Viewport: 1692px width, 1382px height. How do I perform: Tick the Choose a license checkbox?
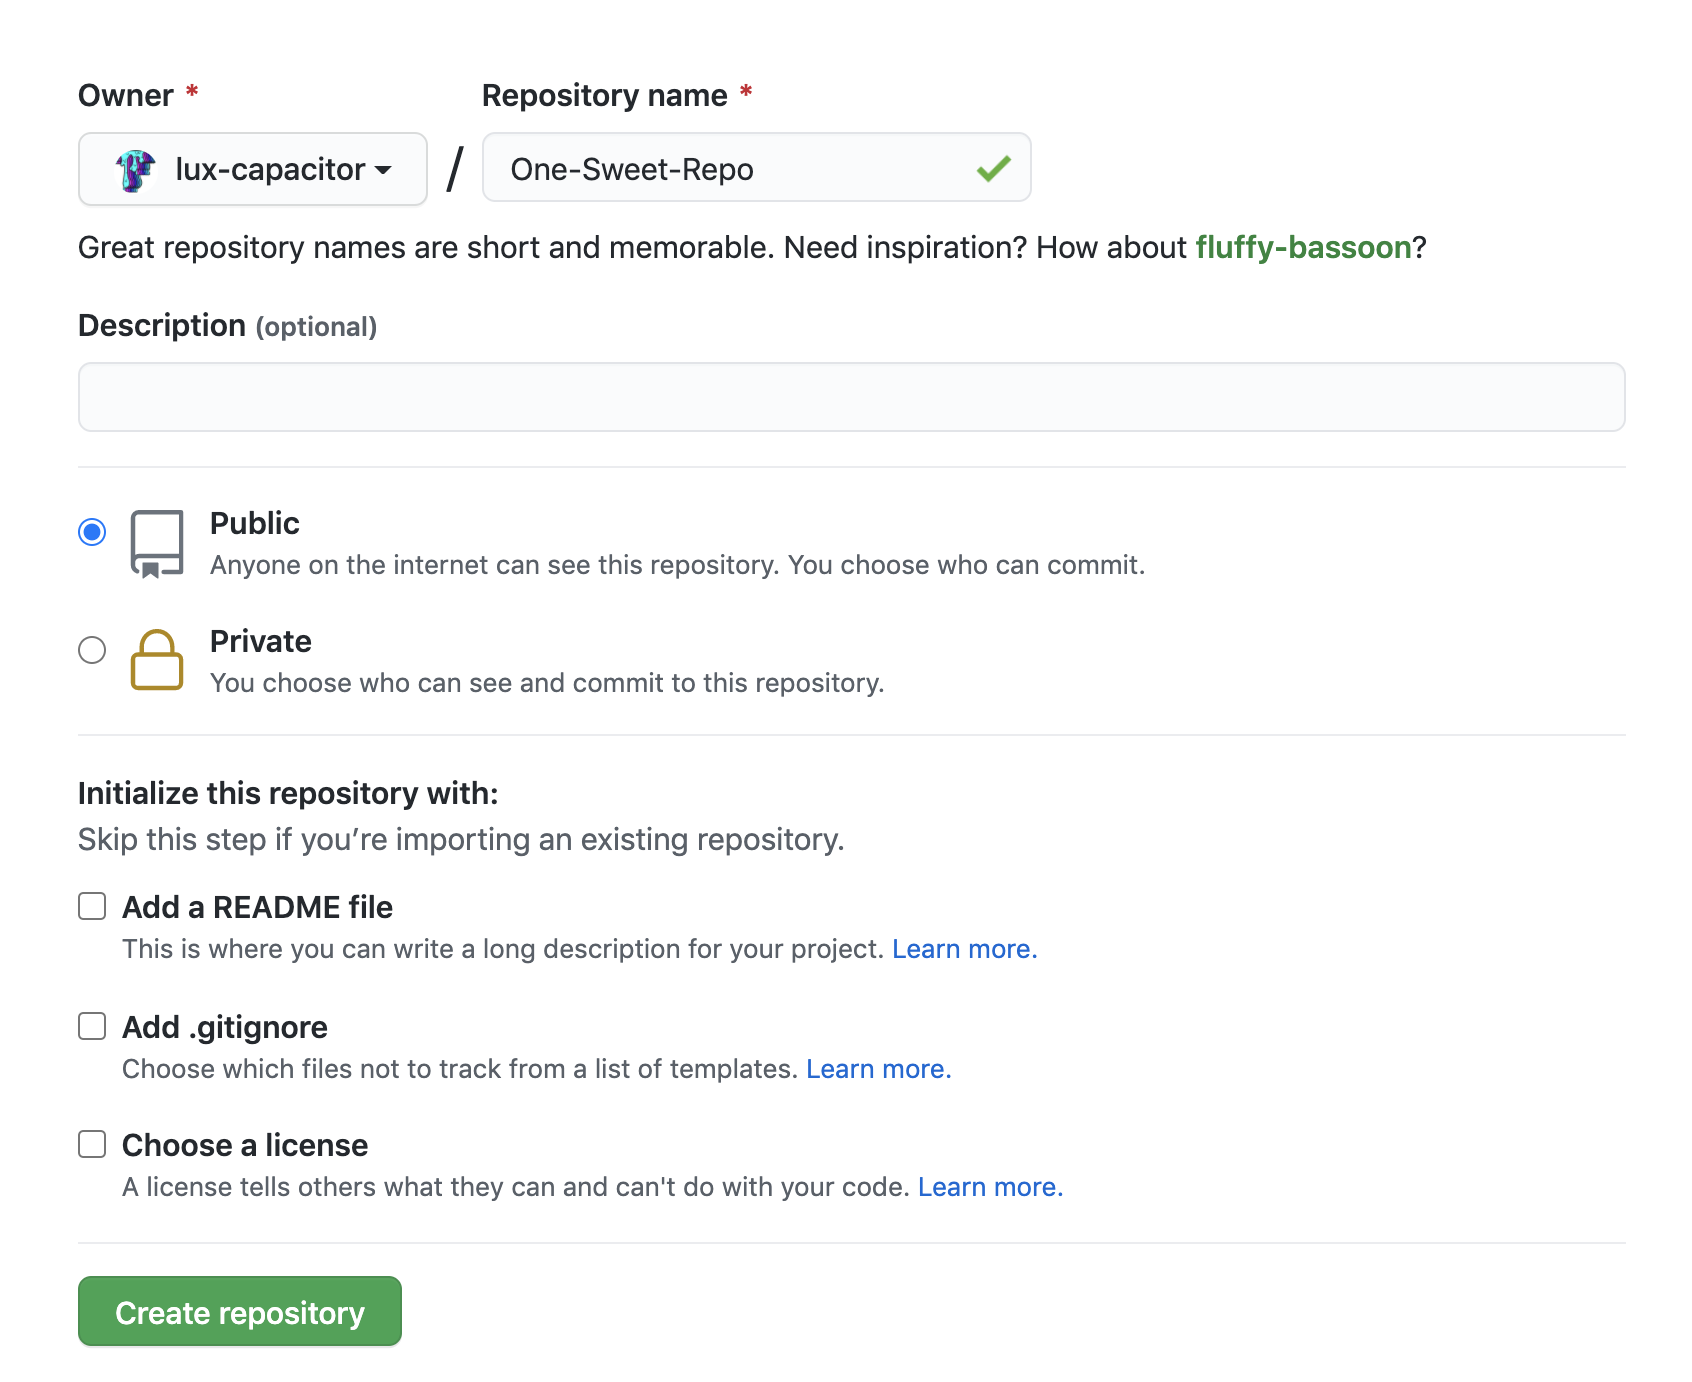pos(92,1144)
